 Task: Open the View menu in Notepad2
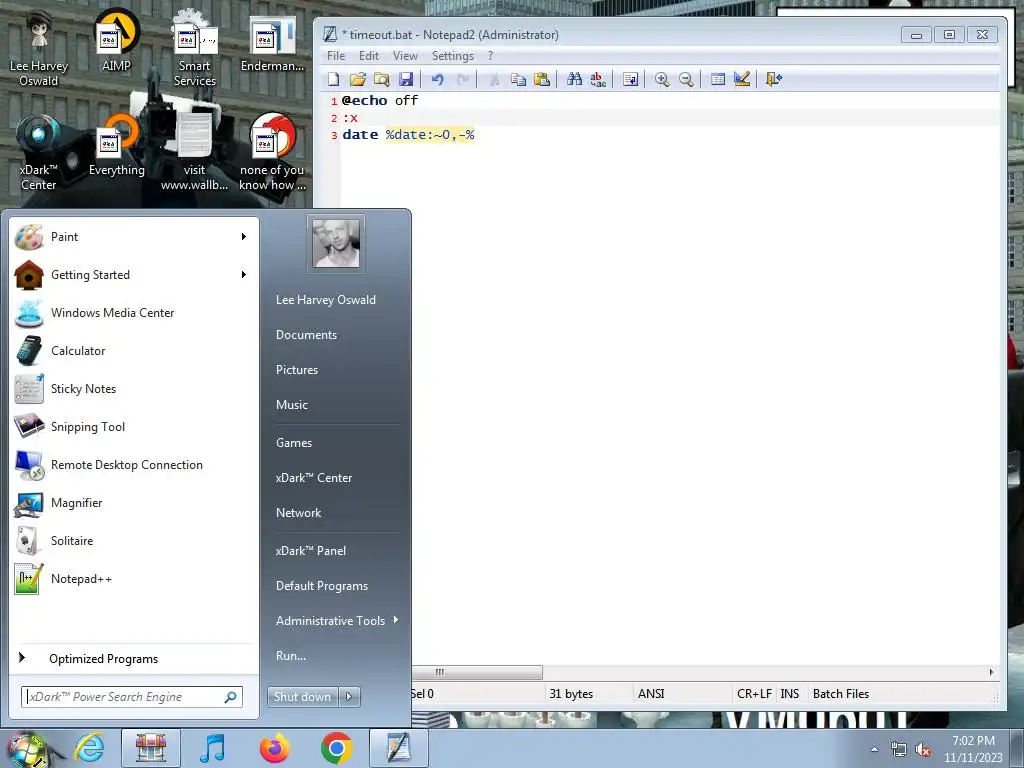click(405, 56)
